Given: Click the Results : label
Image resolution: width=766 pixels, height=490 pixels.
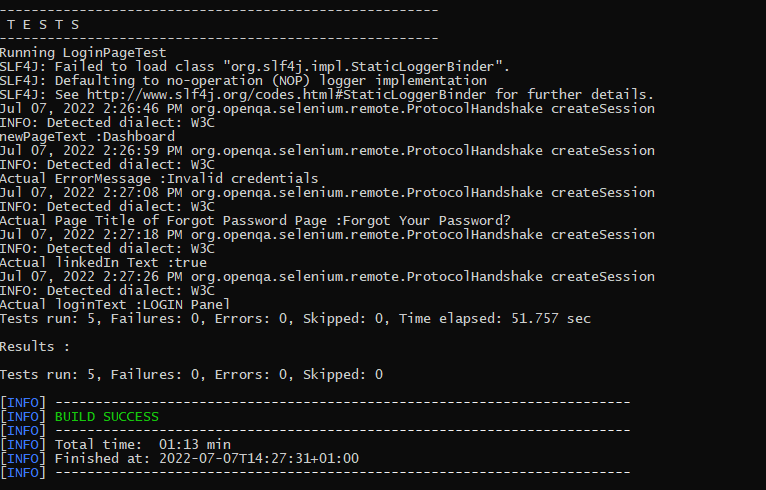Looking at the screenshot, I should click(x=35, y=346).
